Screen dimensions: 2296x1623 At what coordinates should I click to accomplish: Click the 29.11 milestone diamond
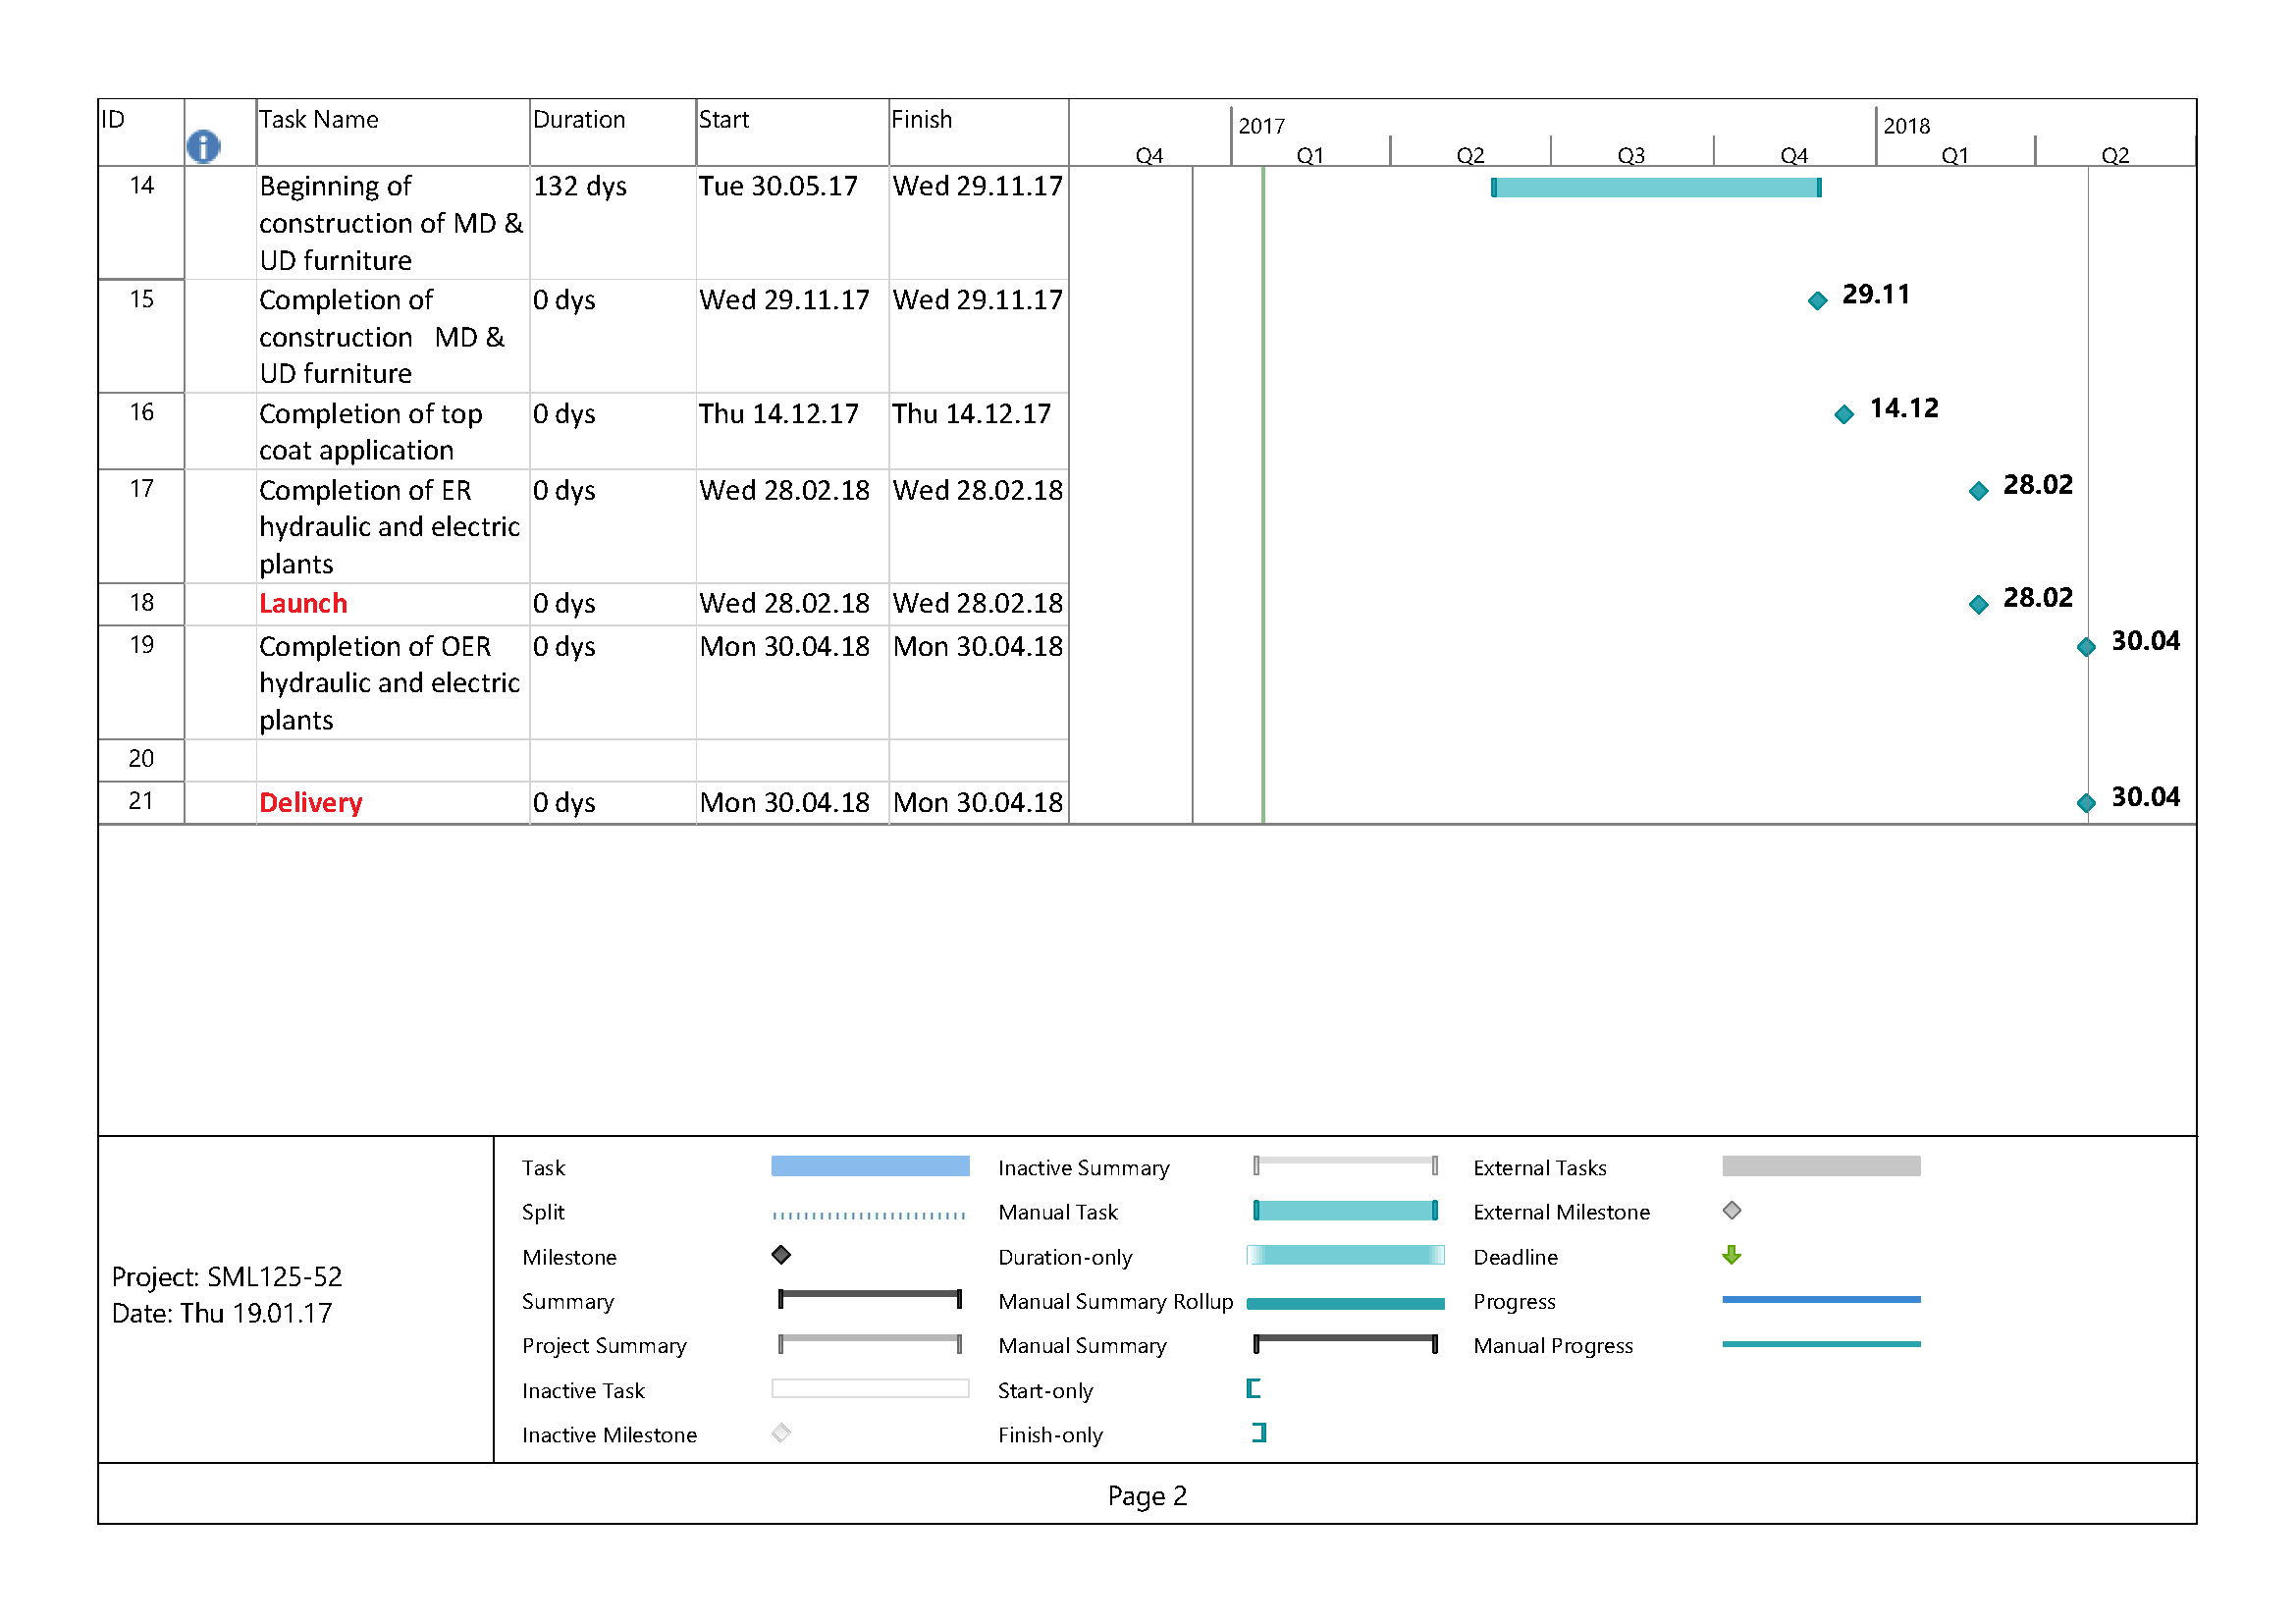click(x=1817, y=301)
